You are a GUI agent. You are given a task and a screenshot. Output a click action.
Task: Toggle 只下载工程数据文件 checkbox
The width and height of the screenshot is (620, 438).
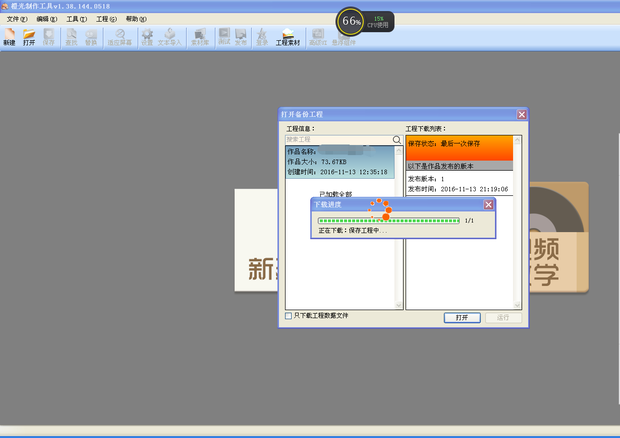(x=290, y=315)
